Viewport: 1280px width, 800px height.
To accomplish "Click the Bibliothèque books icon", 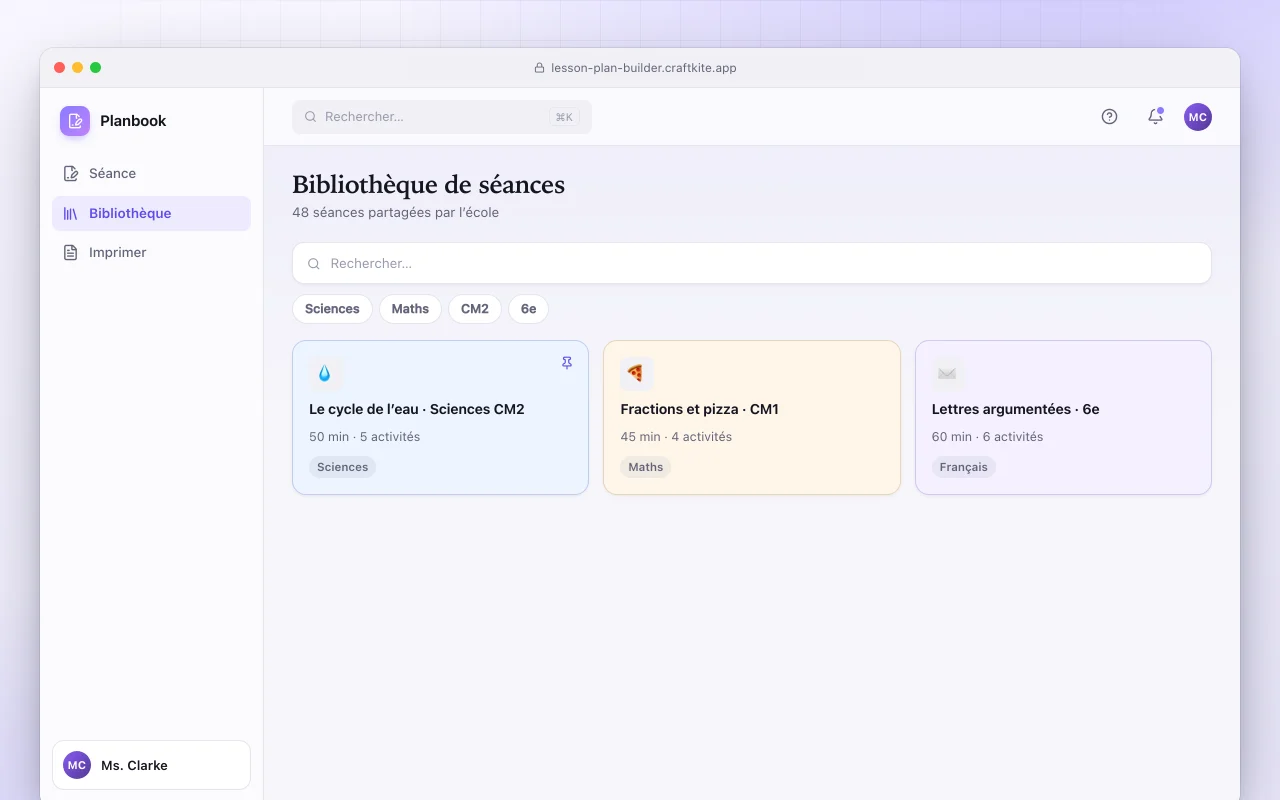I will 71,214.
